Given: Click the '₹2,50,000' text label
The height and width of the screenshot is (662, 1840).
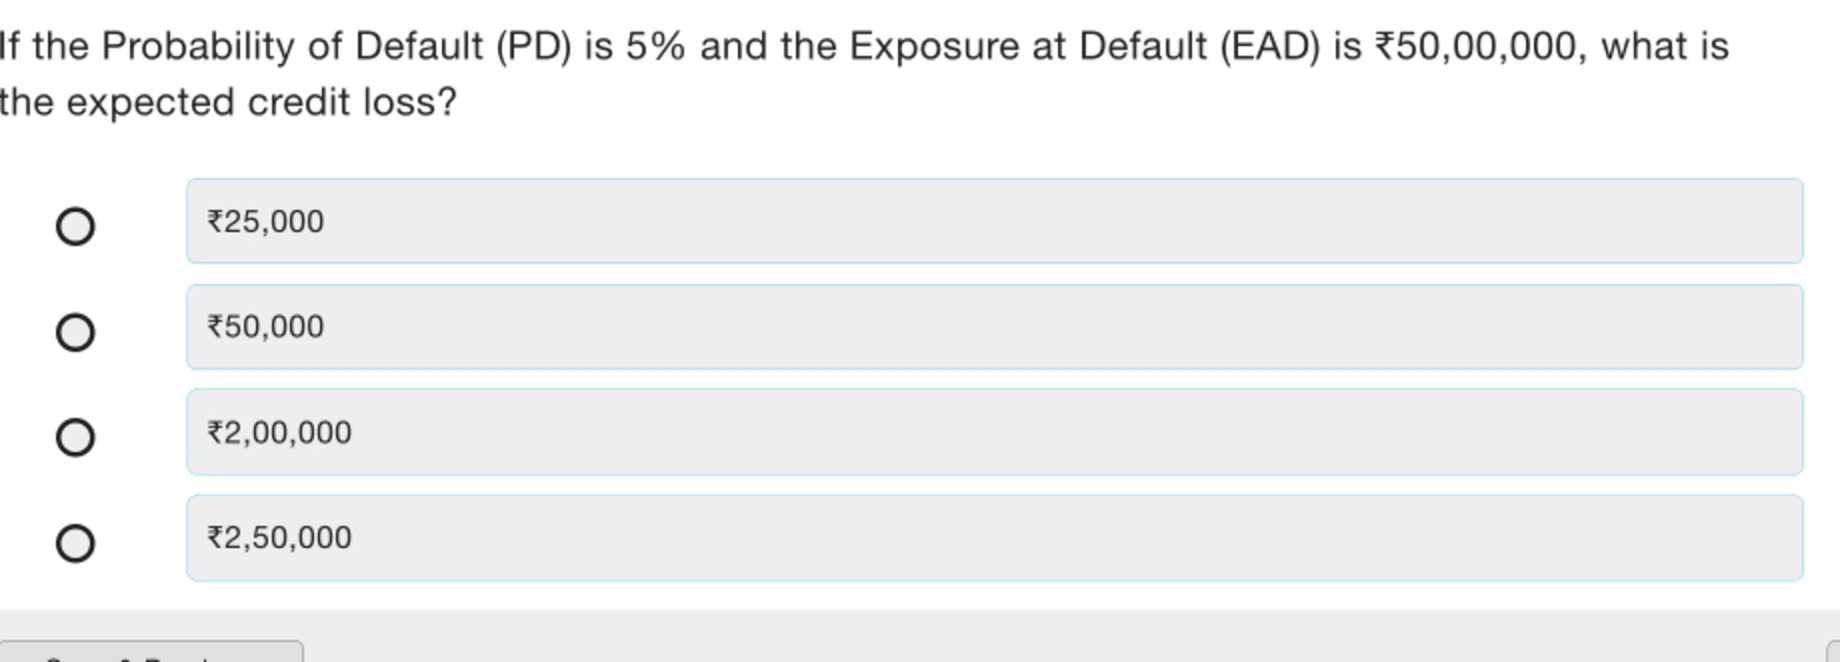Looking at the screenshot, I should coord(279,538).
